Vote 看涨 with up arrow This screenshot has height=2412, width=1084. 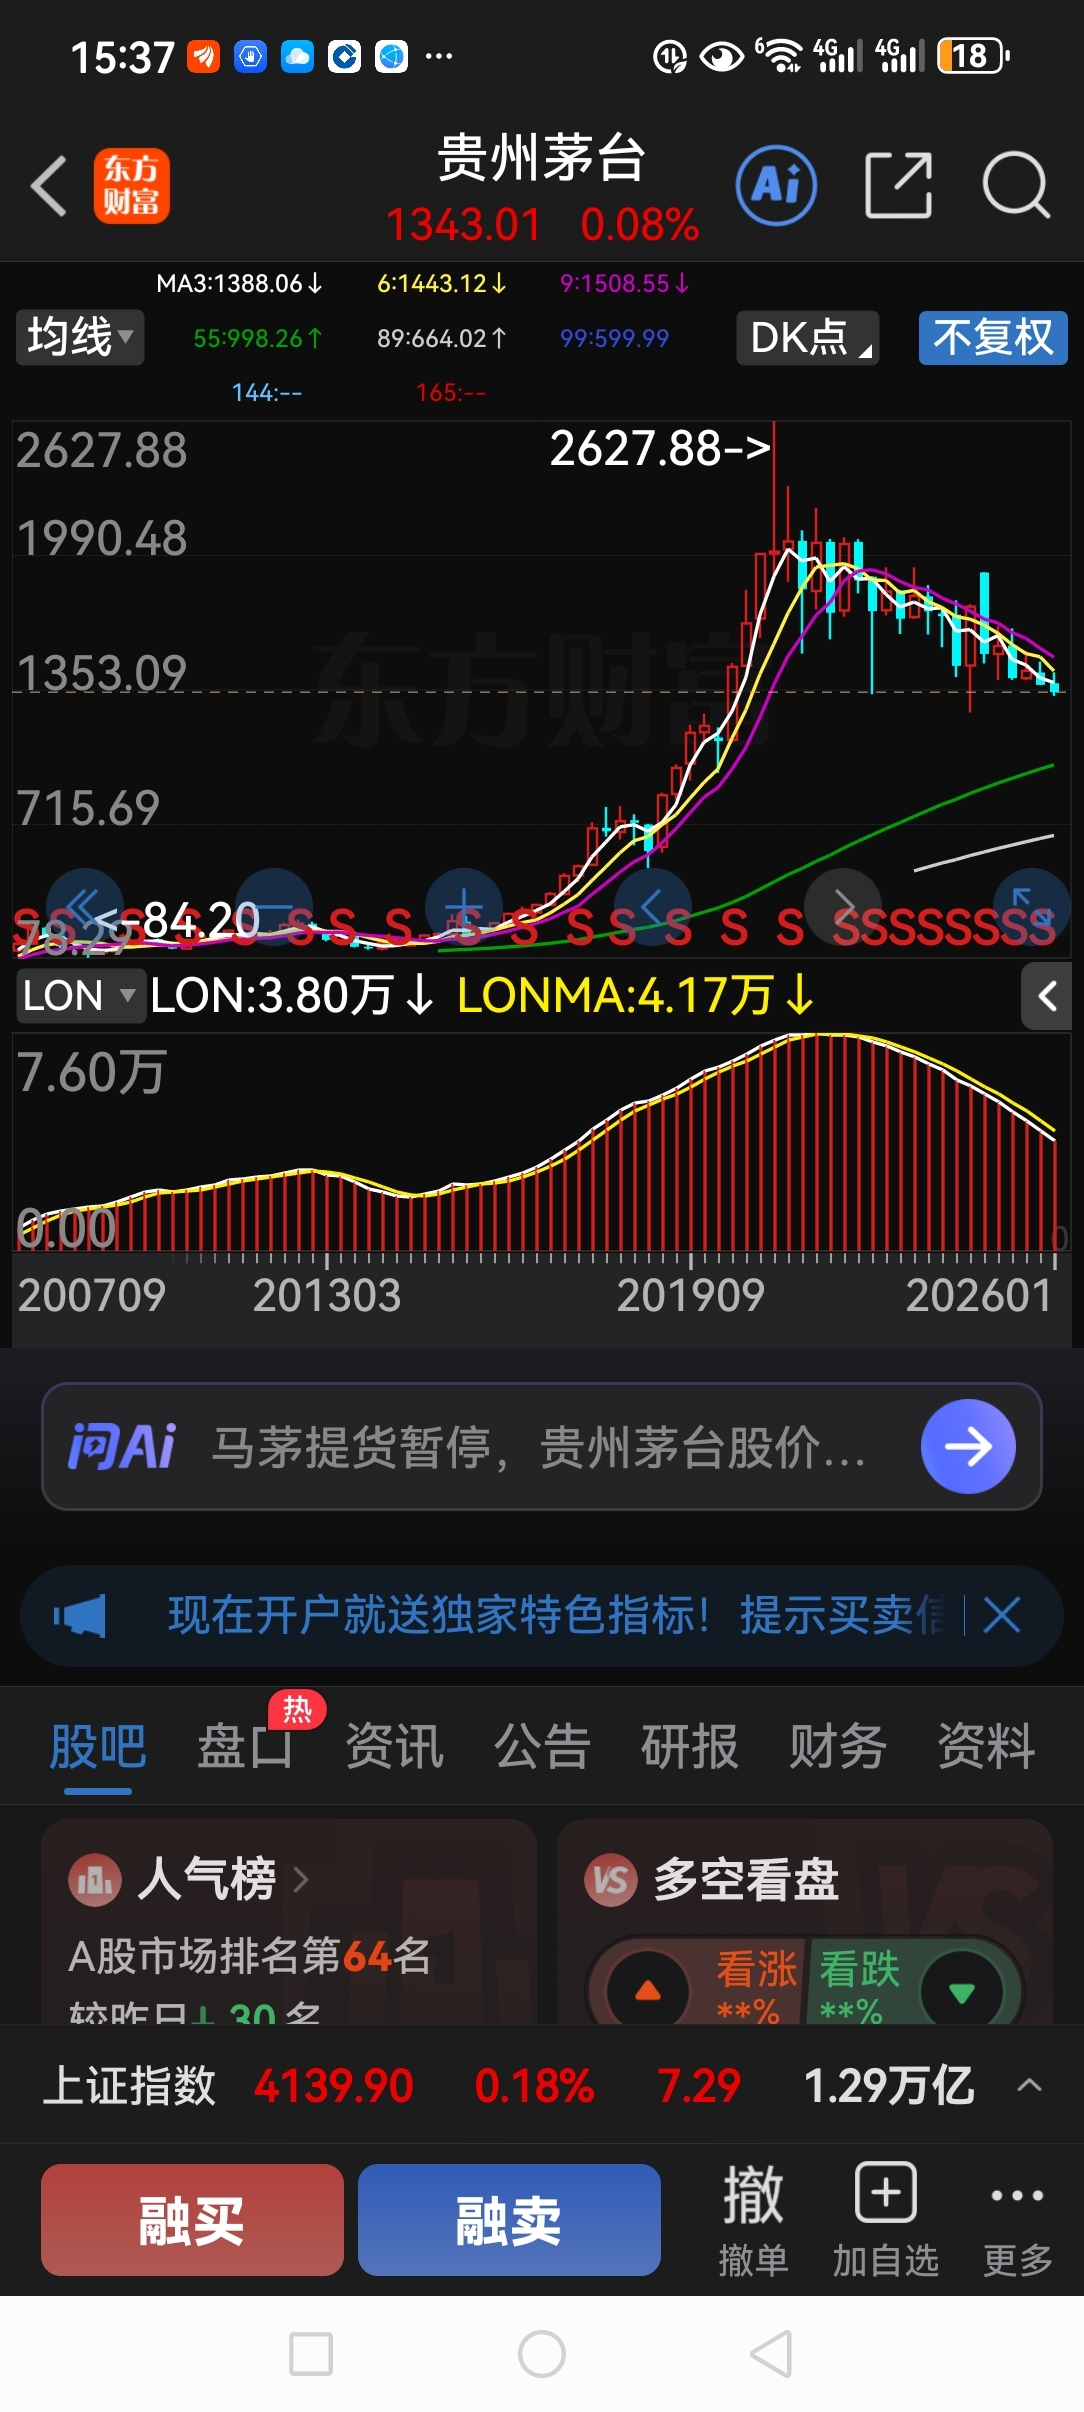click(648, 1990)
